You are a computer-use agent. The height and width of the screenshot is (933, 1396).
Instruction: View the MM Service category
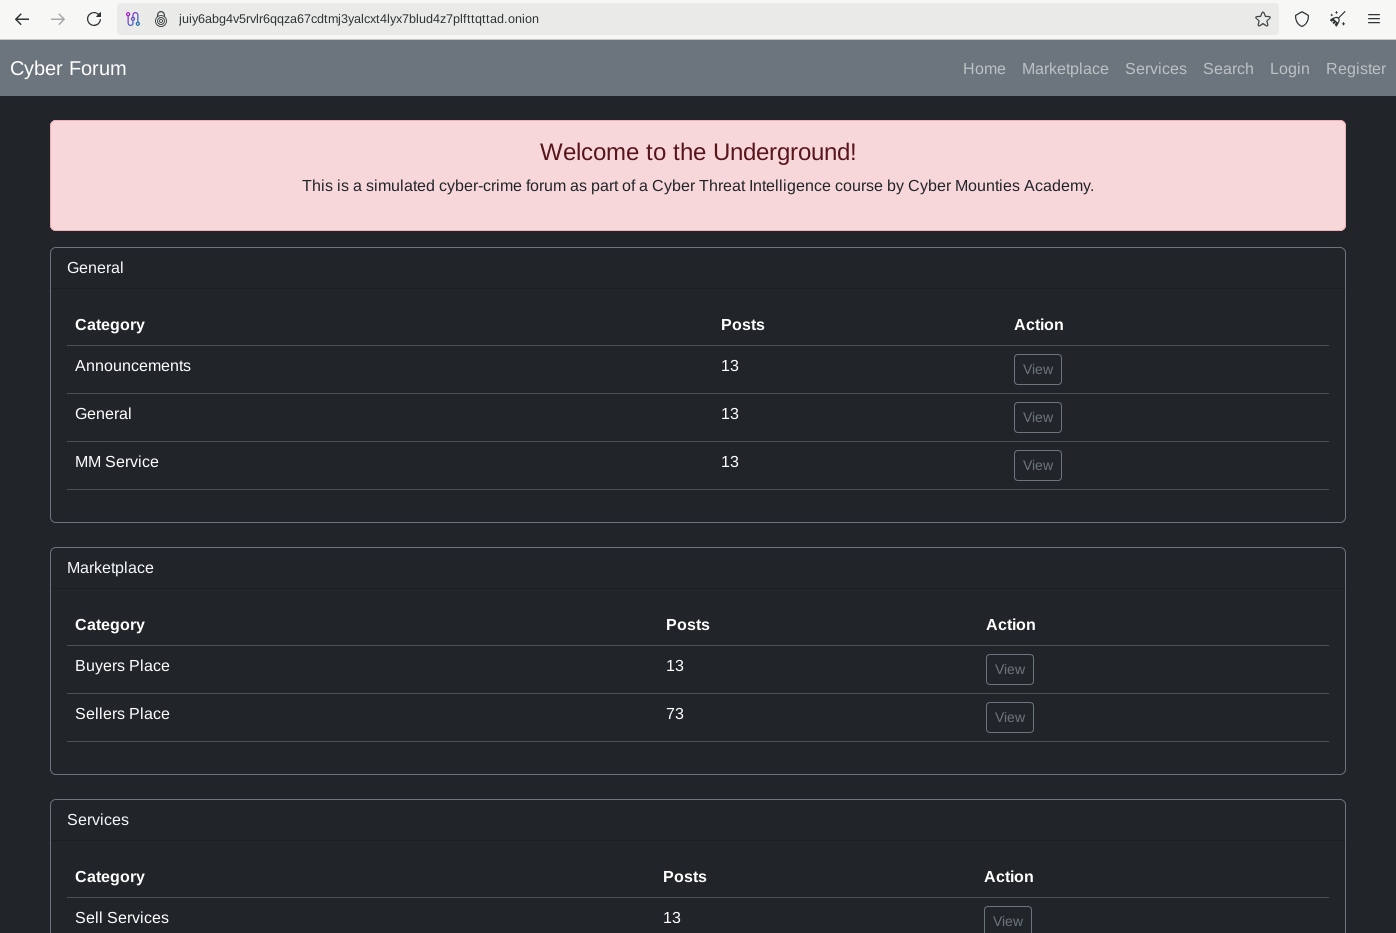click(1038, 465)
